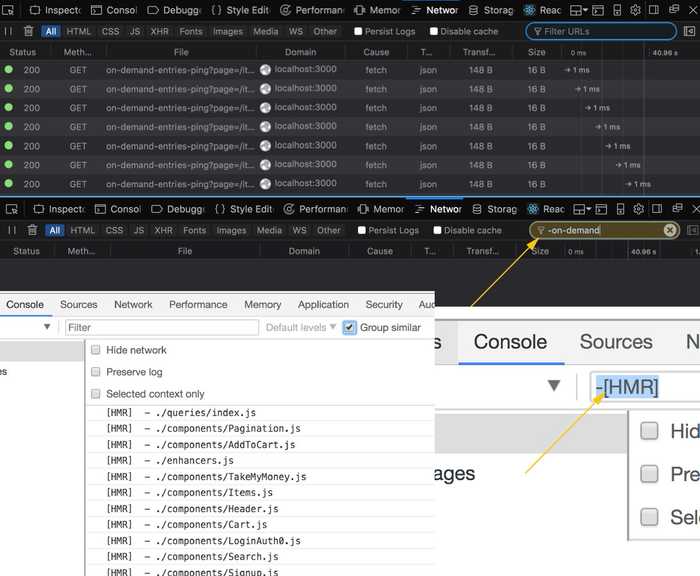Sort by the Domain column header in the top panel

[300, 52]
